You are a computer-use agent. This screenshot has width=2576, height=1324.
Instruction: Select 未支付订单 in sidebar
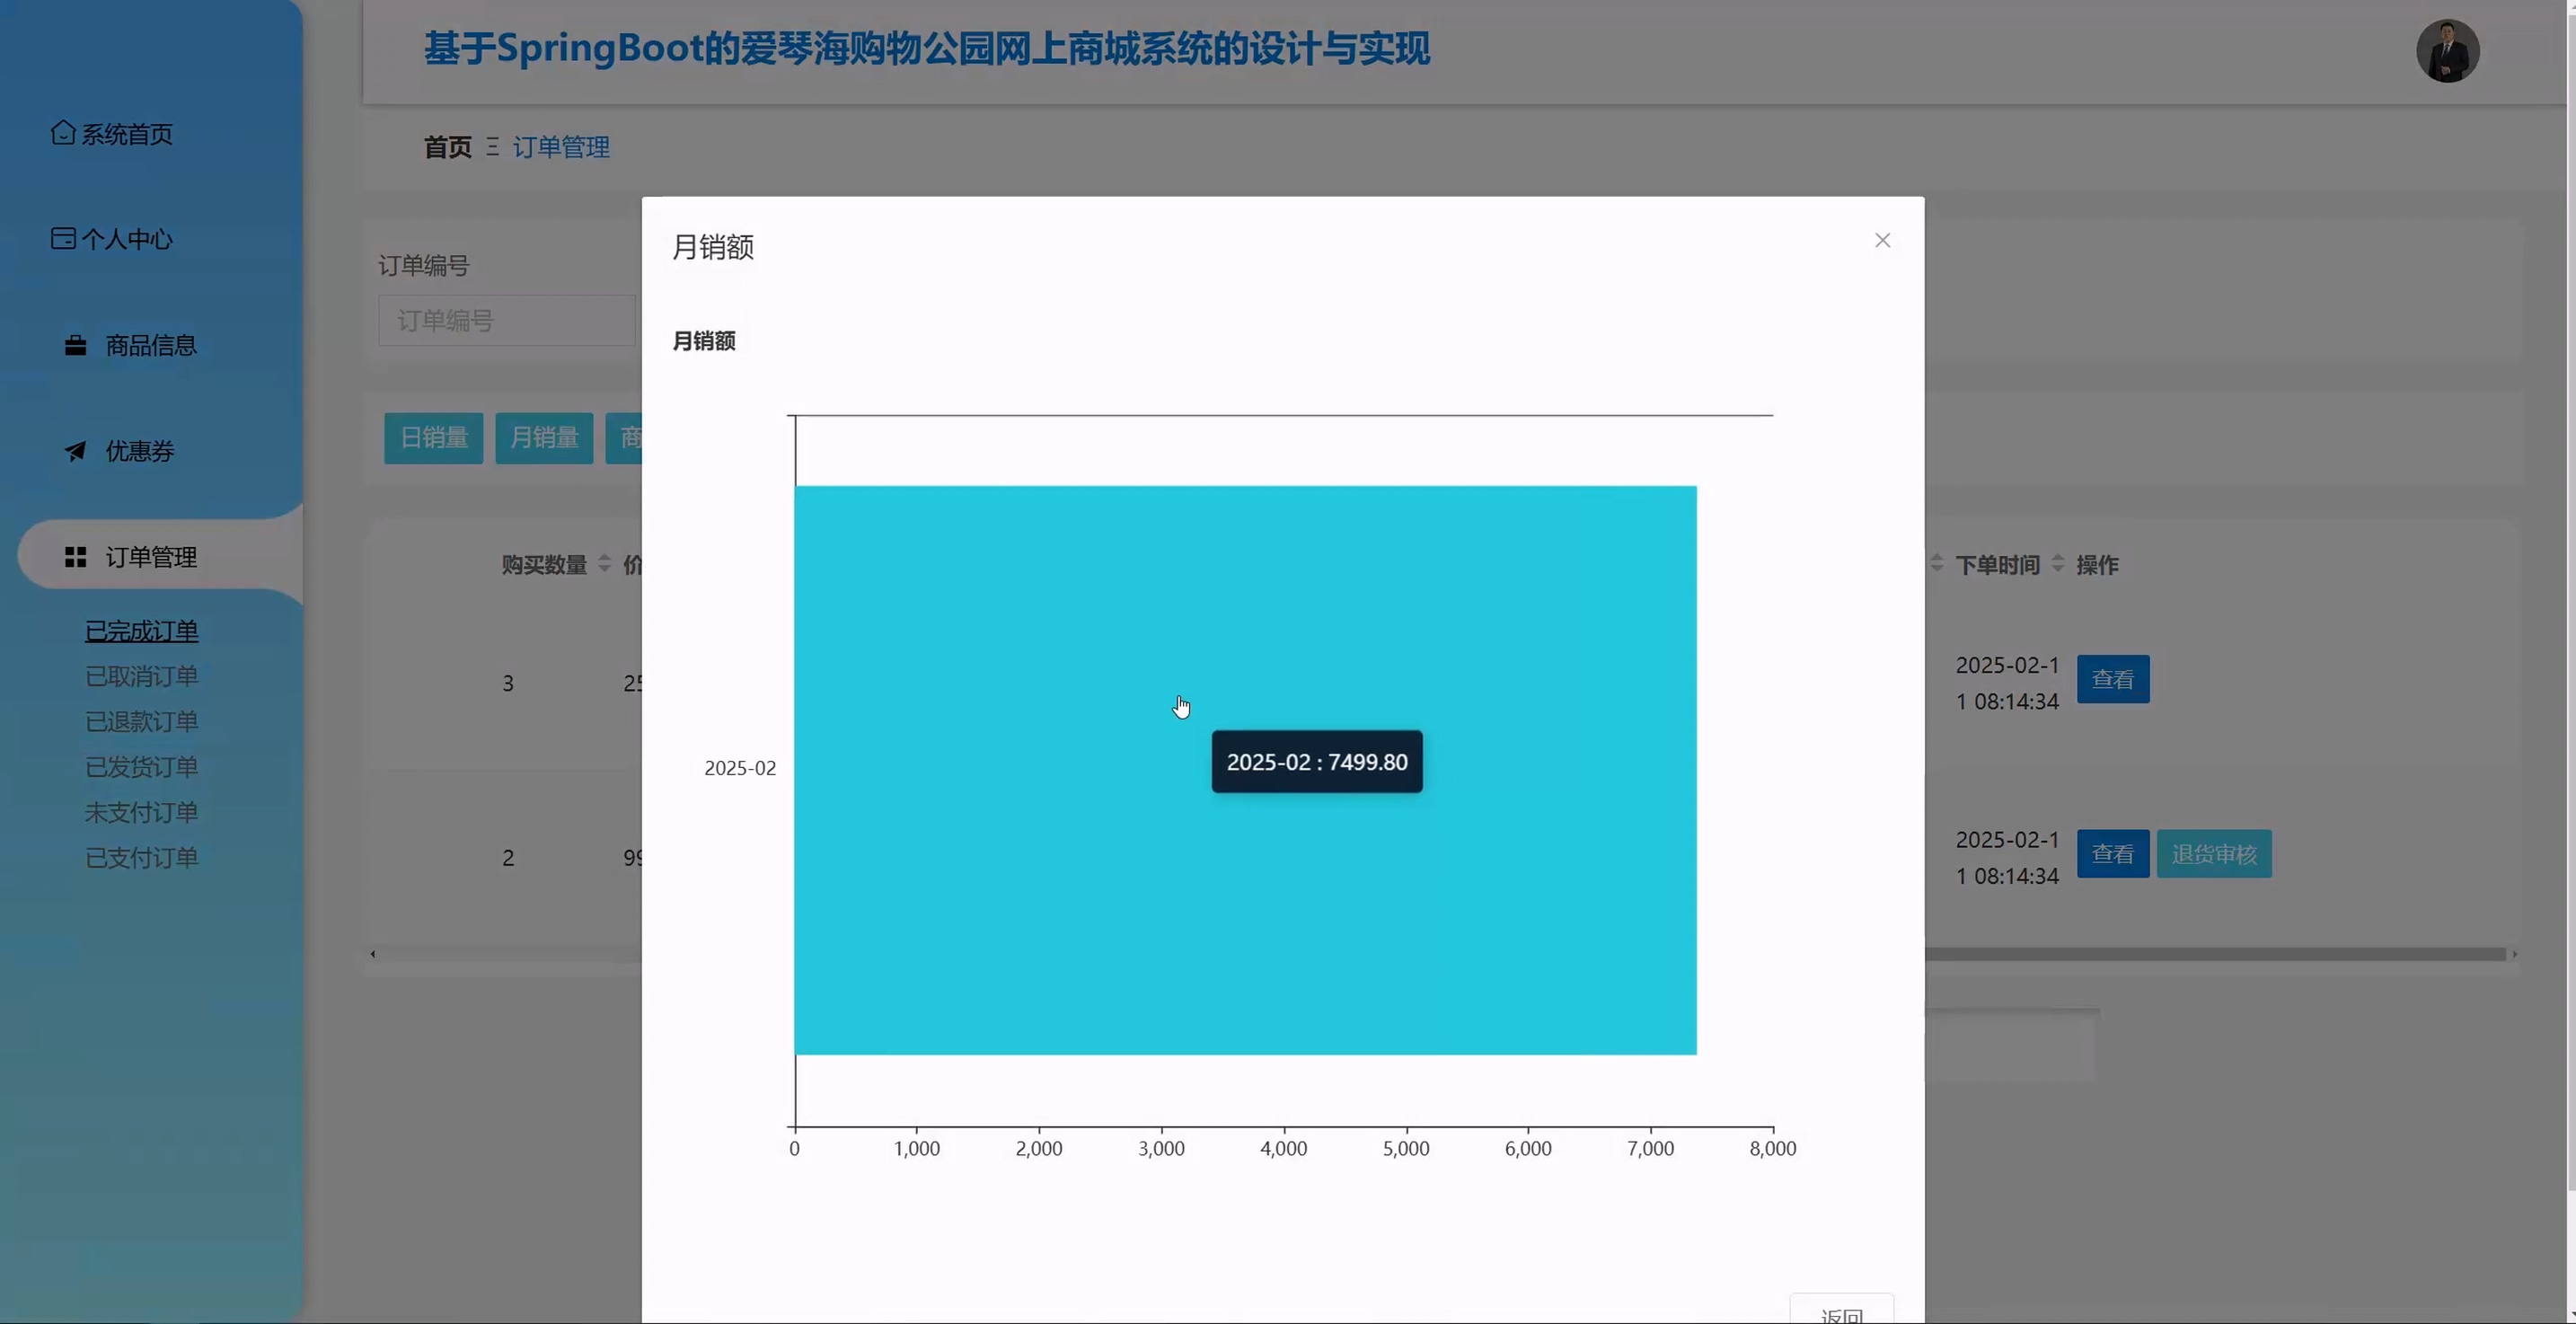[141, 812]
